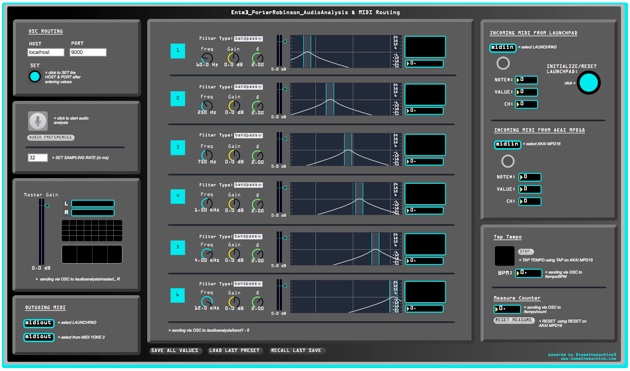Screen dimensions: 630x371
Task: Select the first midiout for LAUNCHPAD
Action: pos(39,323)
